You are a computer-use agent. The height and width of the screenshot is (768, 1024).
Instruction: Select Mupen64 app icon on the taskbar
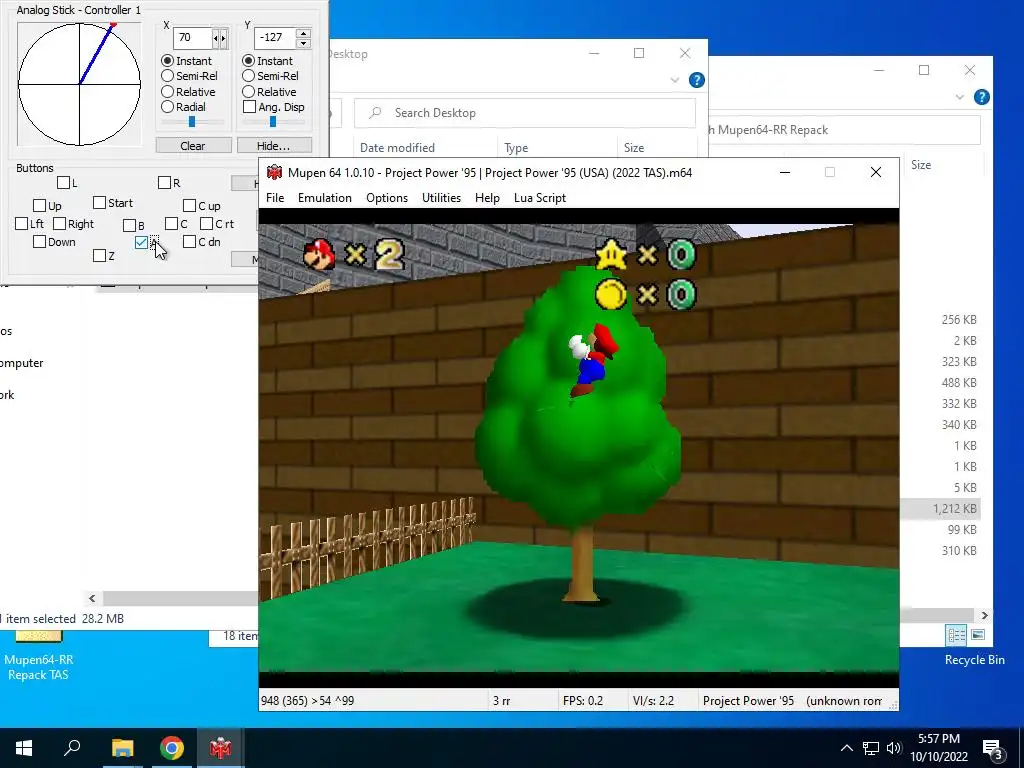click(220, 748)
